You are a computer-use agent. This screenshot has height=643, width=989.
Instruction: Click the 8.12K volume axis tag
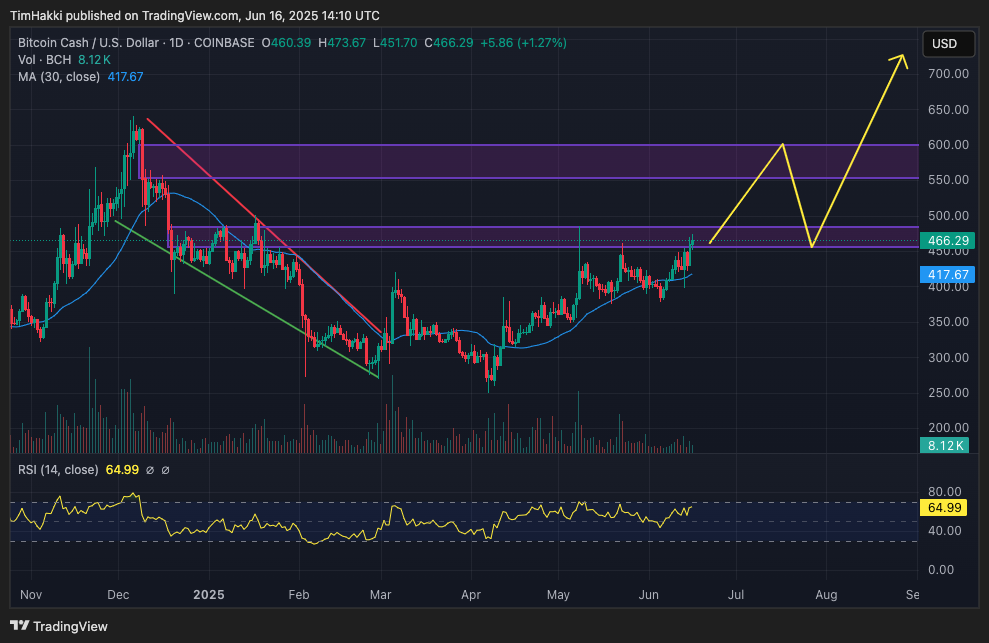click(x=945, y=446)
